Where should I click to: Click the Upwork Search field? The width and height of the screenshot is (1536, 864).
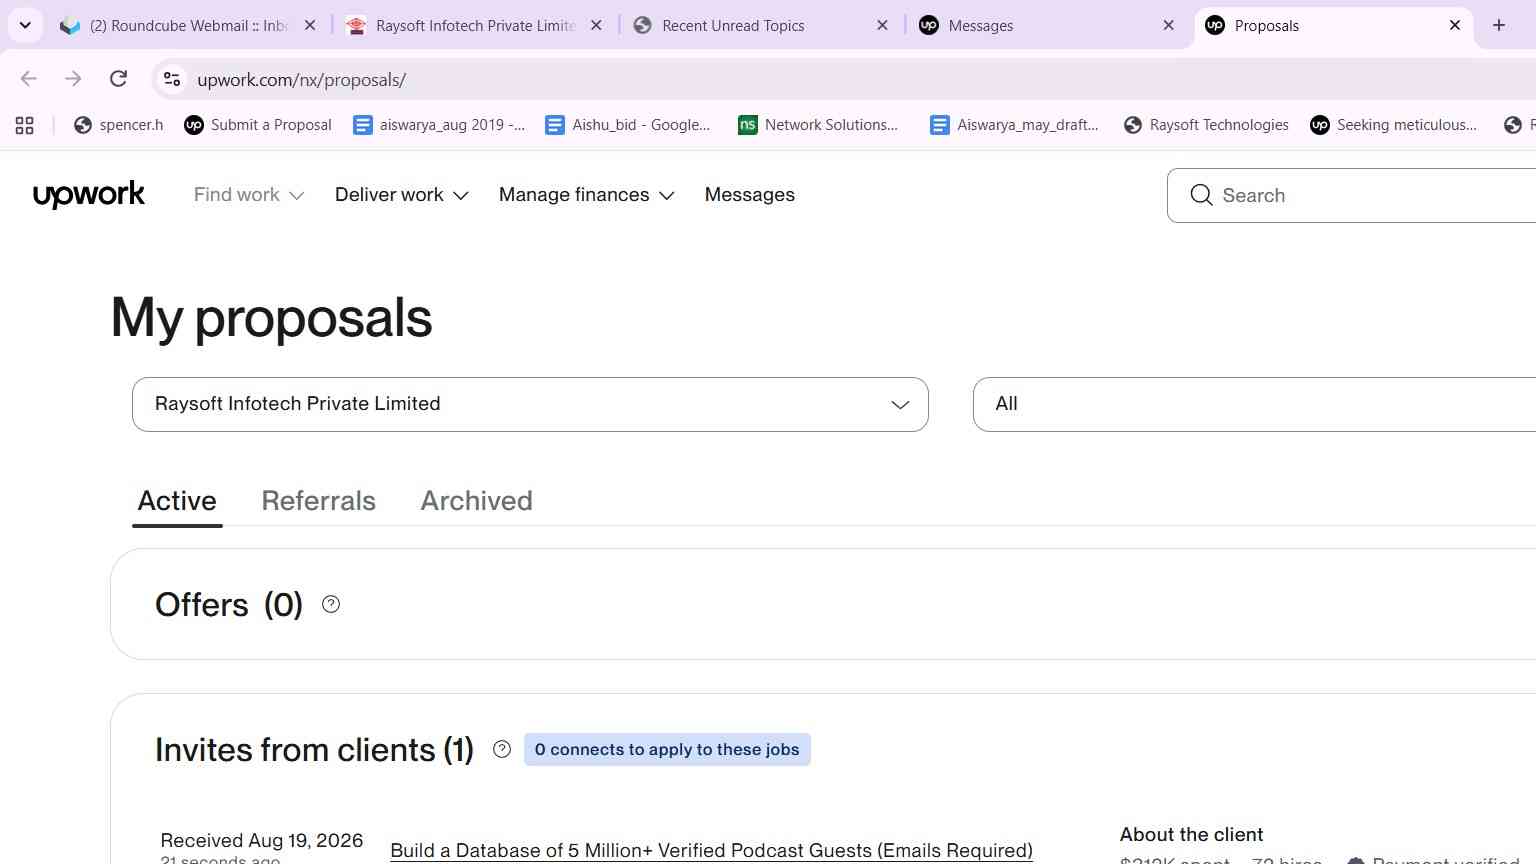(1351, 195)
